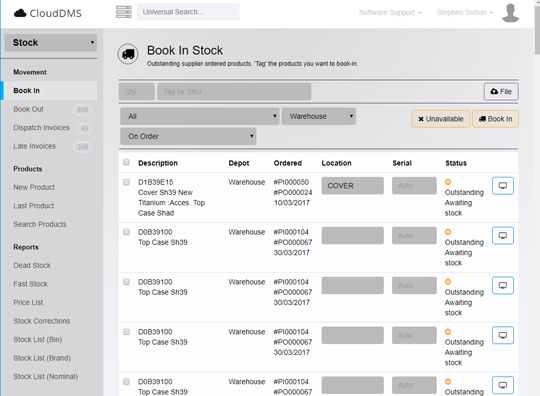Tick the checkbox for D1B39E15 Cover Sh39
540x396 pixels.
[126, 182]
